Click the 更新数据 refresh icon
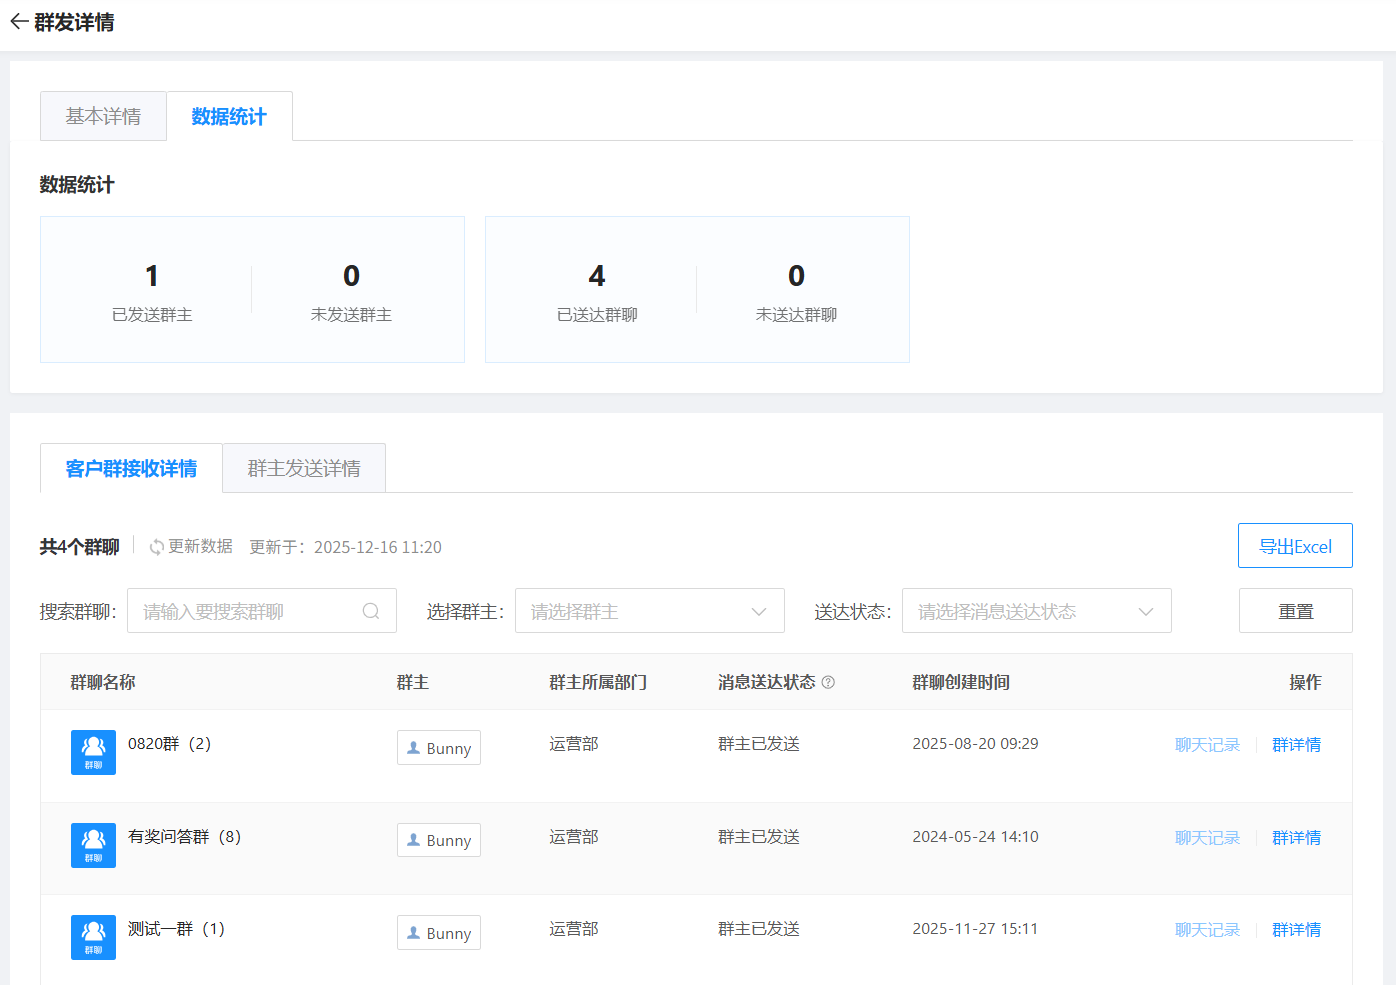 coord(157,547)
